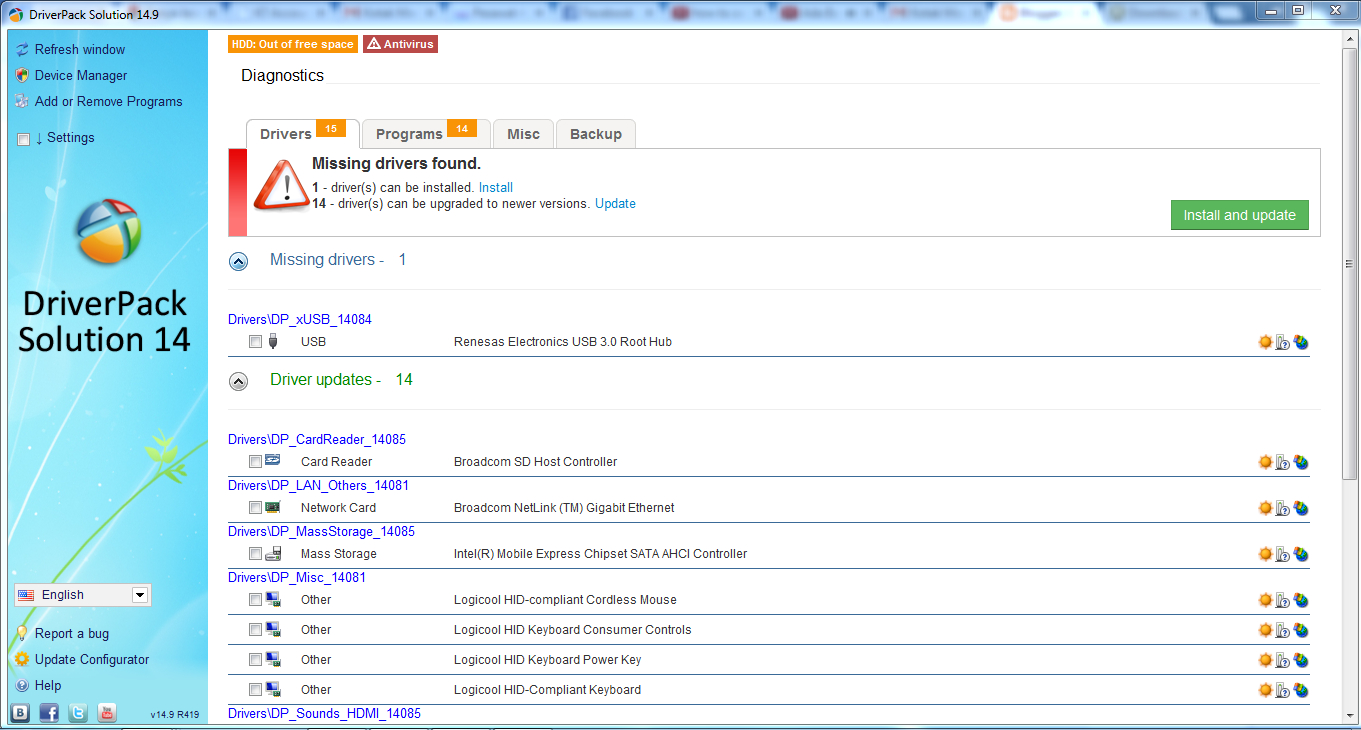The image size is (1361, 730).
Task: Click the question-mark info icon in the Intel SATA AHCI row
Action: point(1283,554)
